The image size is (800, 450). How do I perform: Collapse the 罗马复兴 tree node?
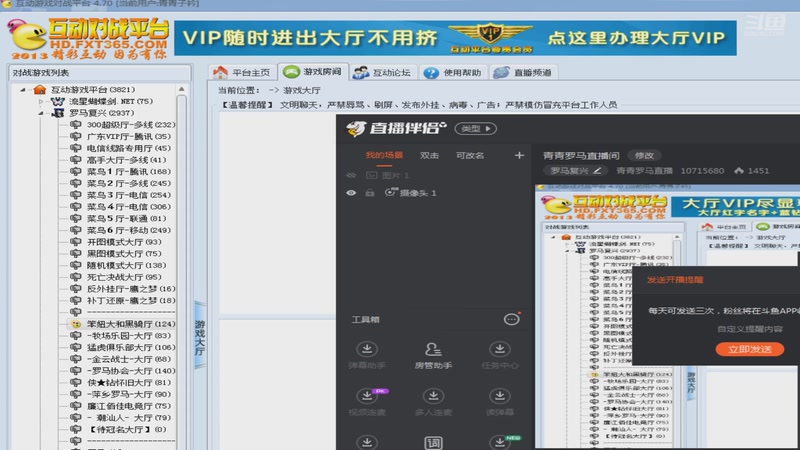tap(41, 113)
